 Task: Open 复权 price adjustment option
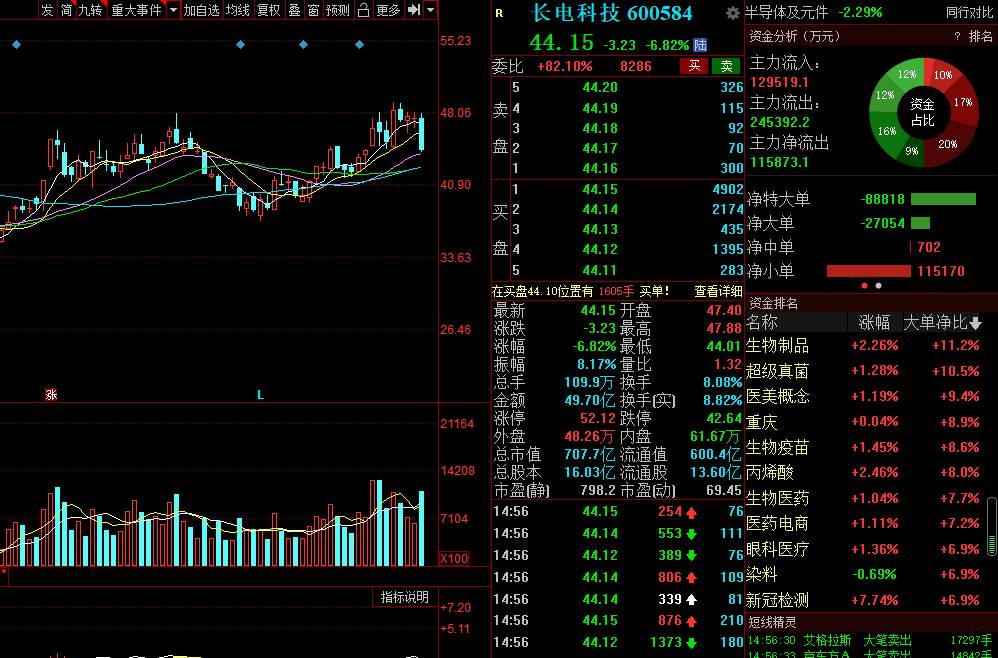coord(269,10)
